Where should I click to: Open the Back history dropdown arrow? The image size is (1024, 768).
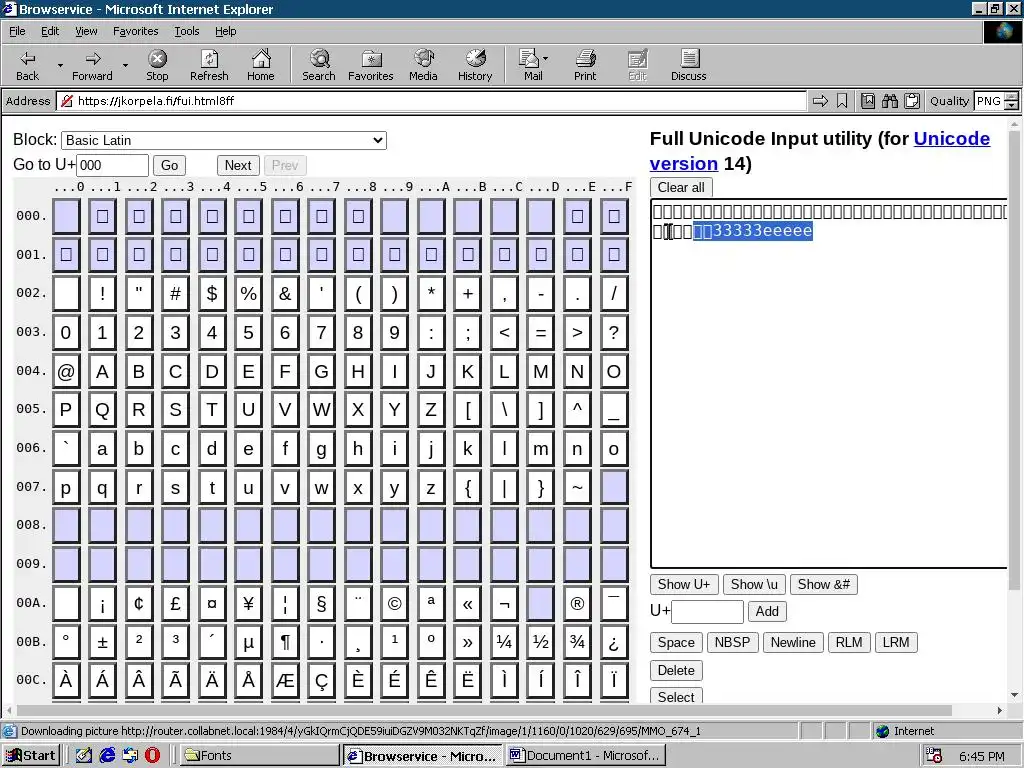tap(60, 65)
